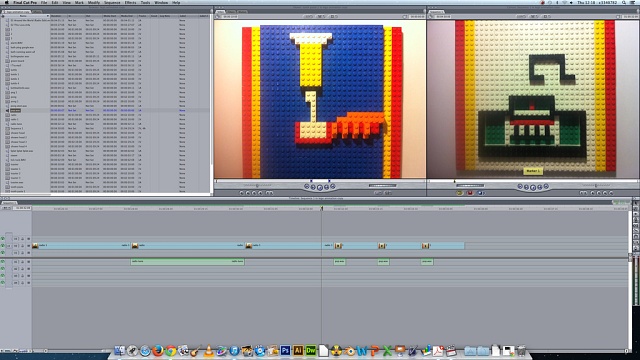Image resolution: width=640 pixels, height=360 pixels.
Task: Launch Dreamweaver from the Dock
Action: pyautogui.click(x=311, y=350)
